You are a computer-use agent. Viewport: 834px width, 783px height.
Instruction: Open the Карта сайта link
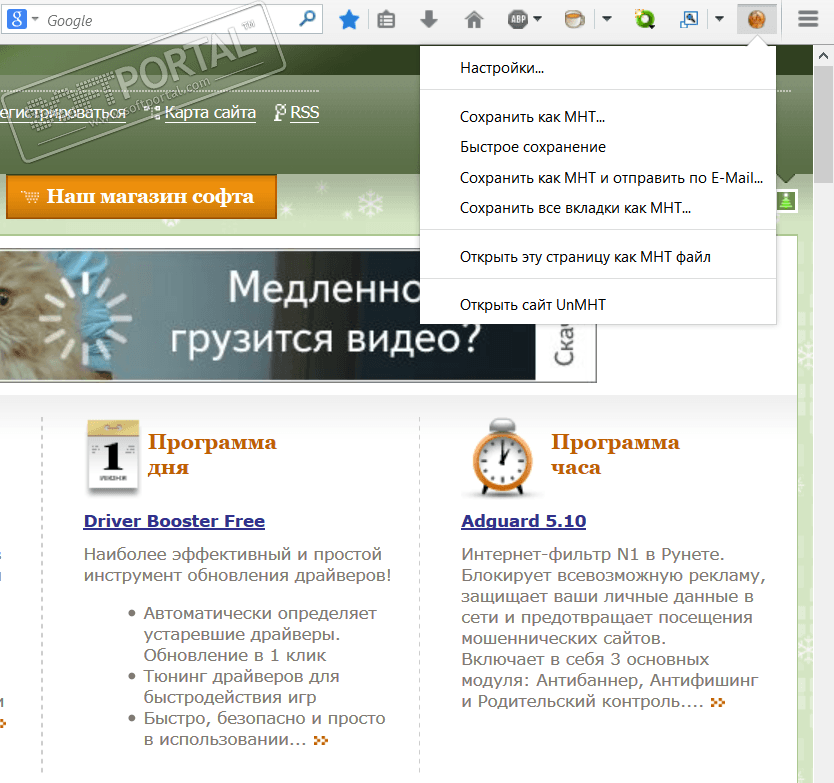[210, 113]
